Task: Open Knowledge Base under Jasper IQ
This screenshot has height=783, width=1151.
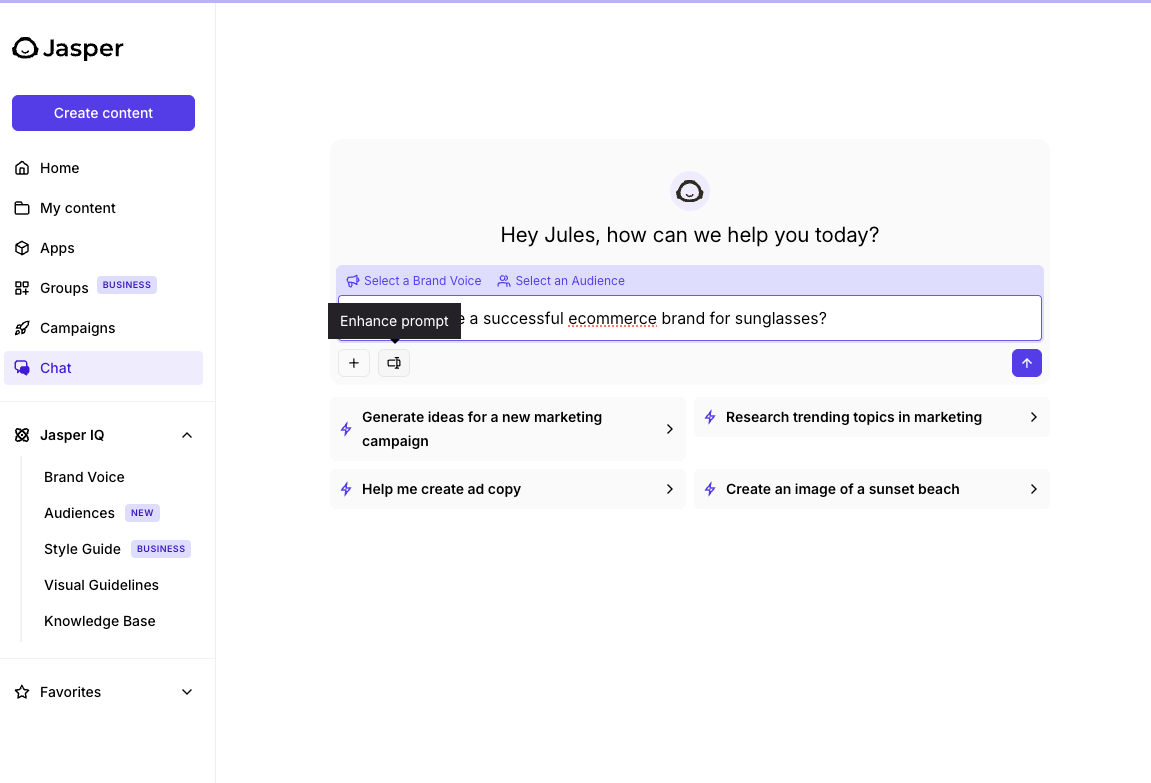Action: [100, 621]
